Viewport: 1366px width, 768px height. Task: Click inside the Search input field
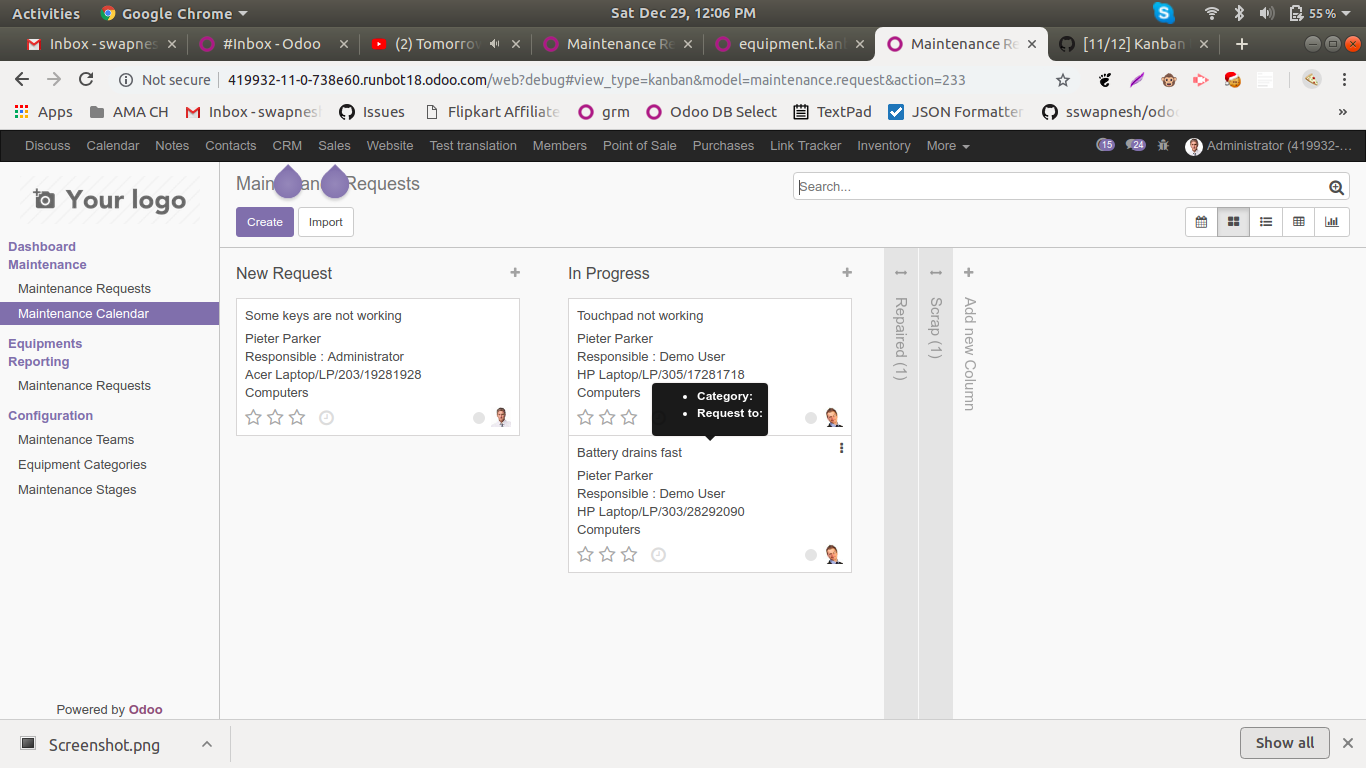click(x=1000, y=186)
